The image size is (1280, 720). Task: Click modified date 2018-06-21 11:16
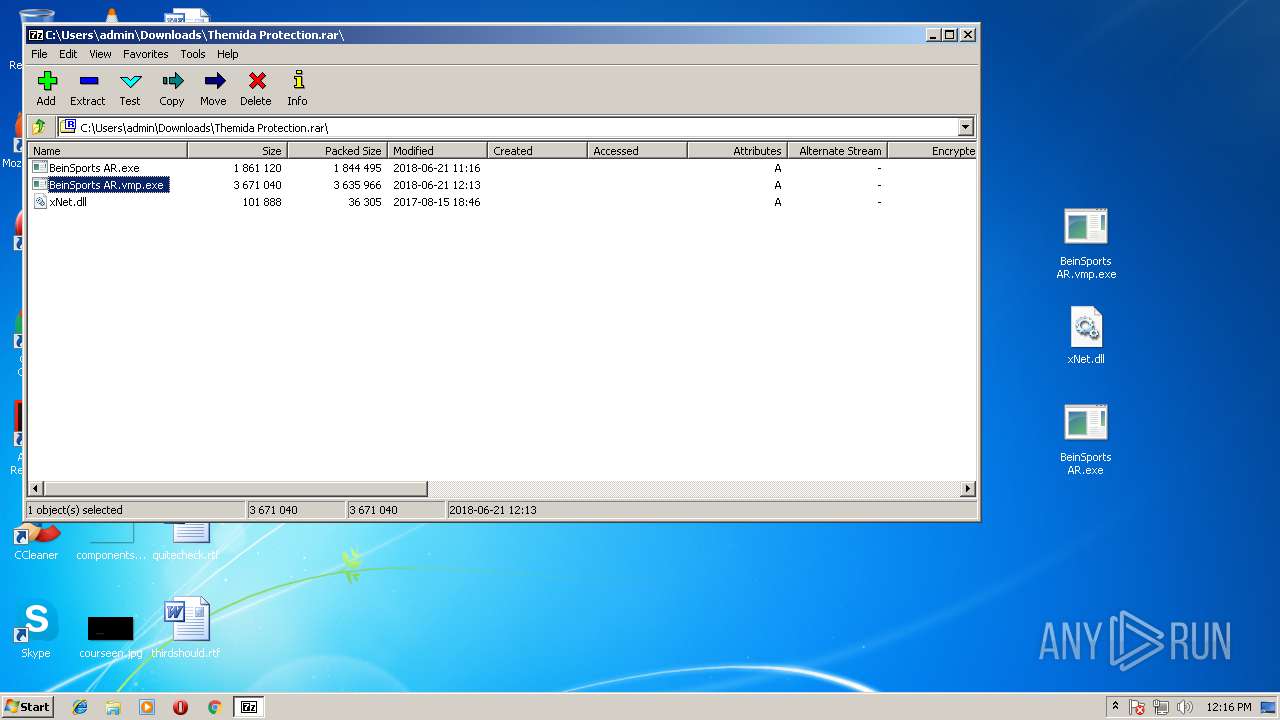point(437,168)
